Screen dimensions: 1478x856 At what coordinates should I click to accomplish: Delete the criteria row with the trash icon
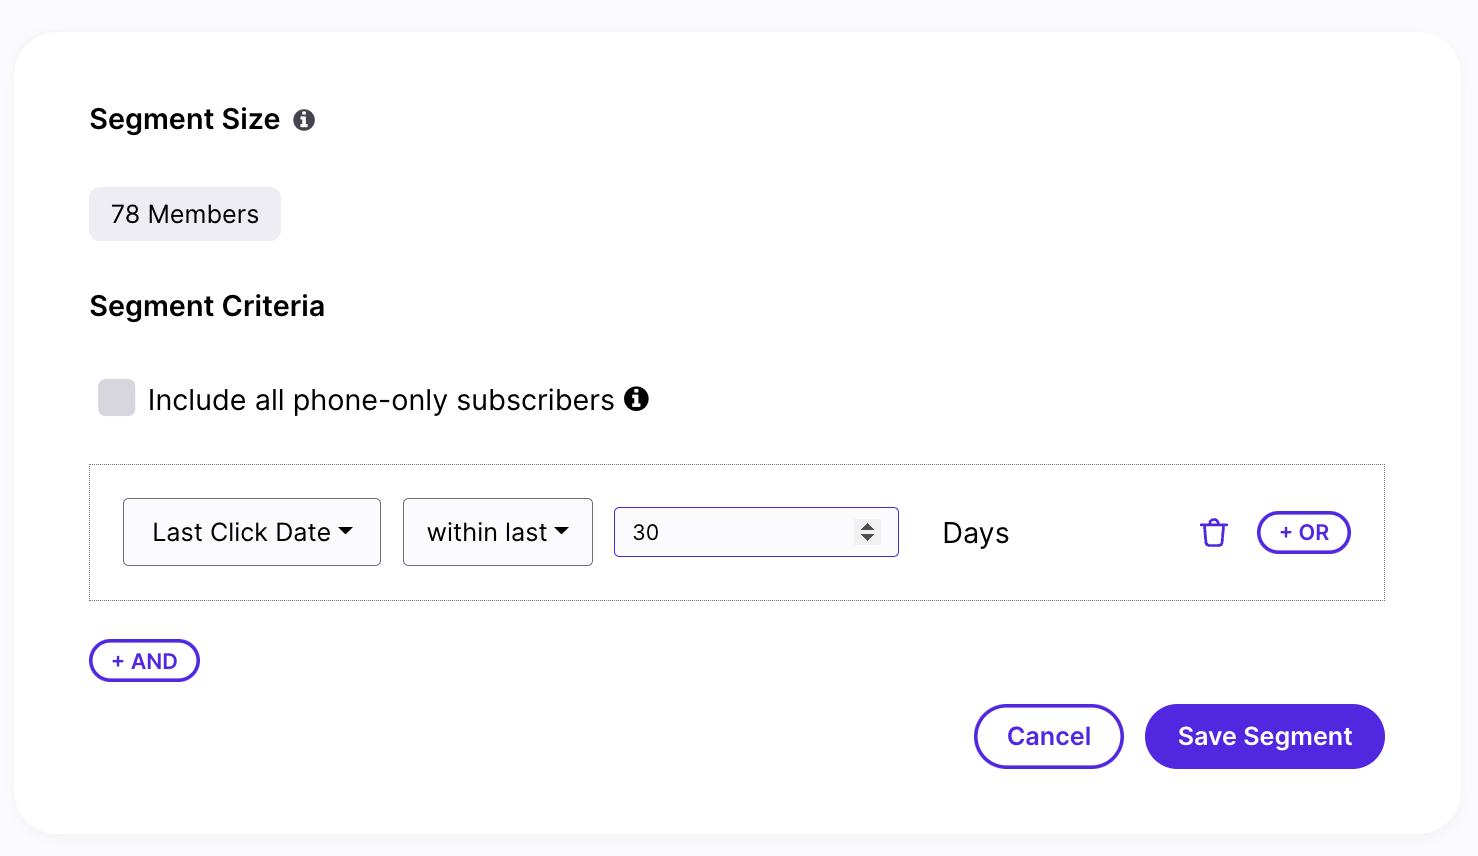1214,533
